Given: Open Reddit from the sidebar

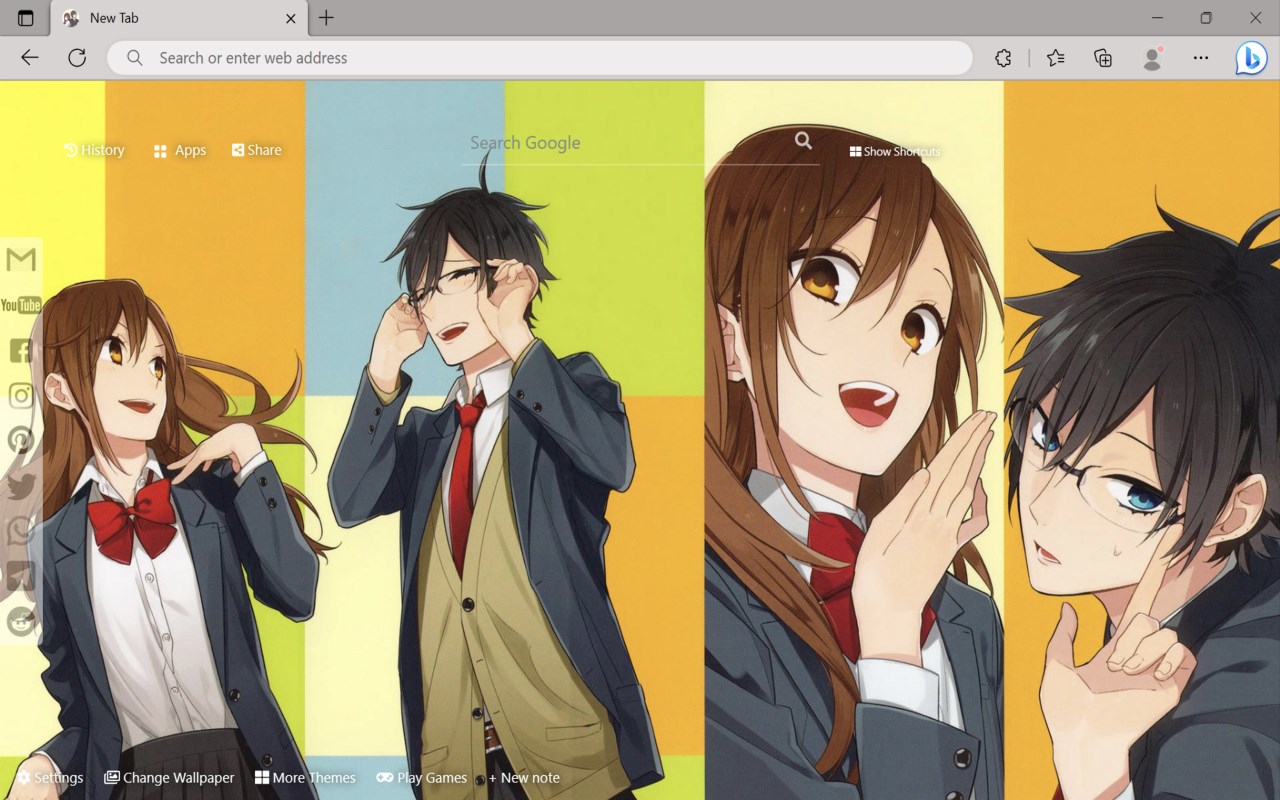Looking at the screenshot, I should coord(21,621).
